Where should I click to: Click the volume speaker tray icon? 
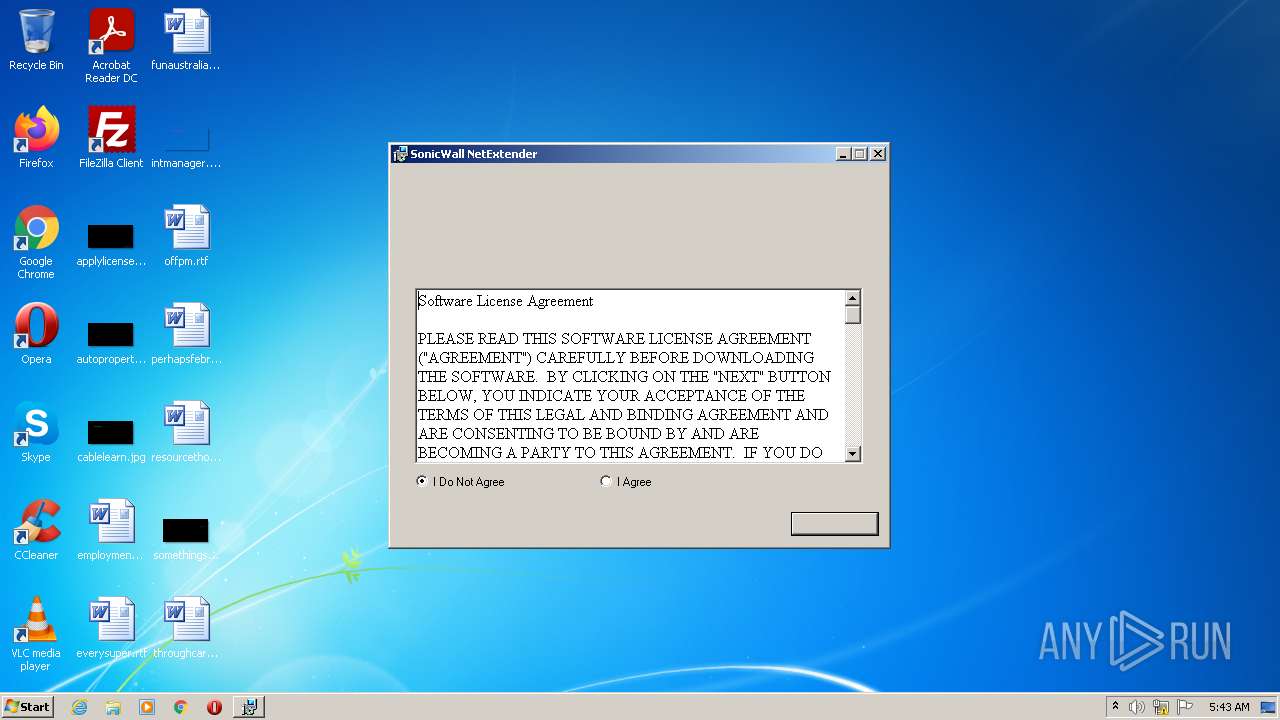point(1137,707)
